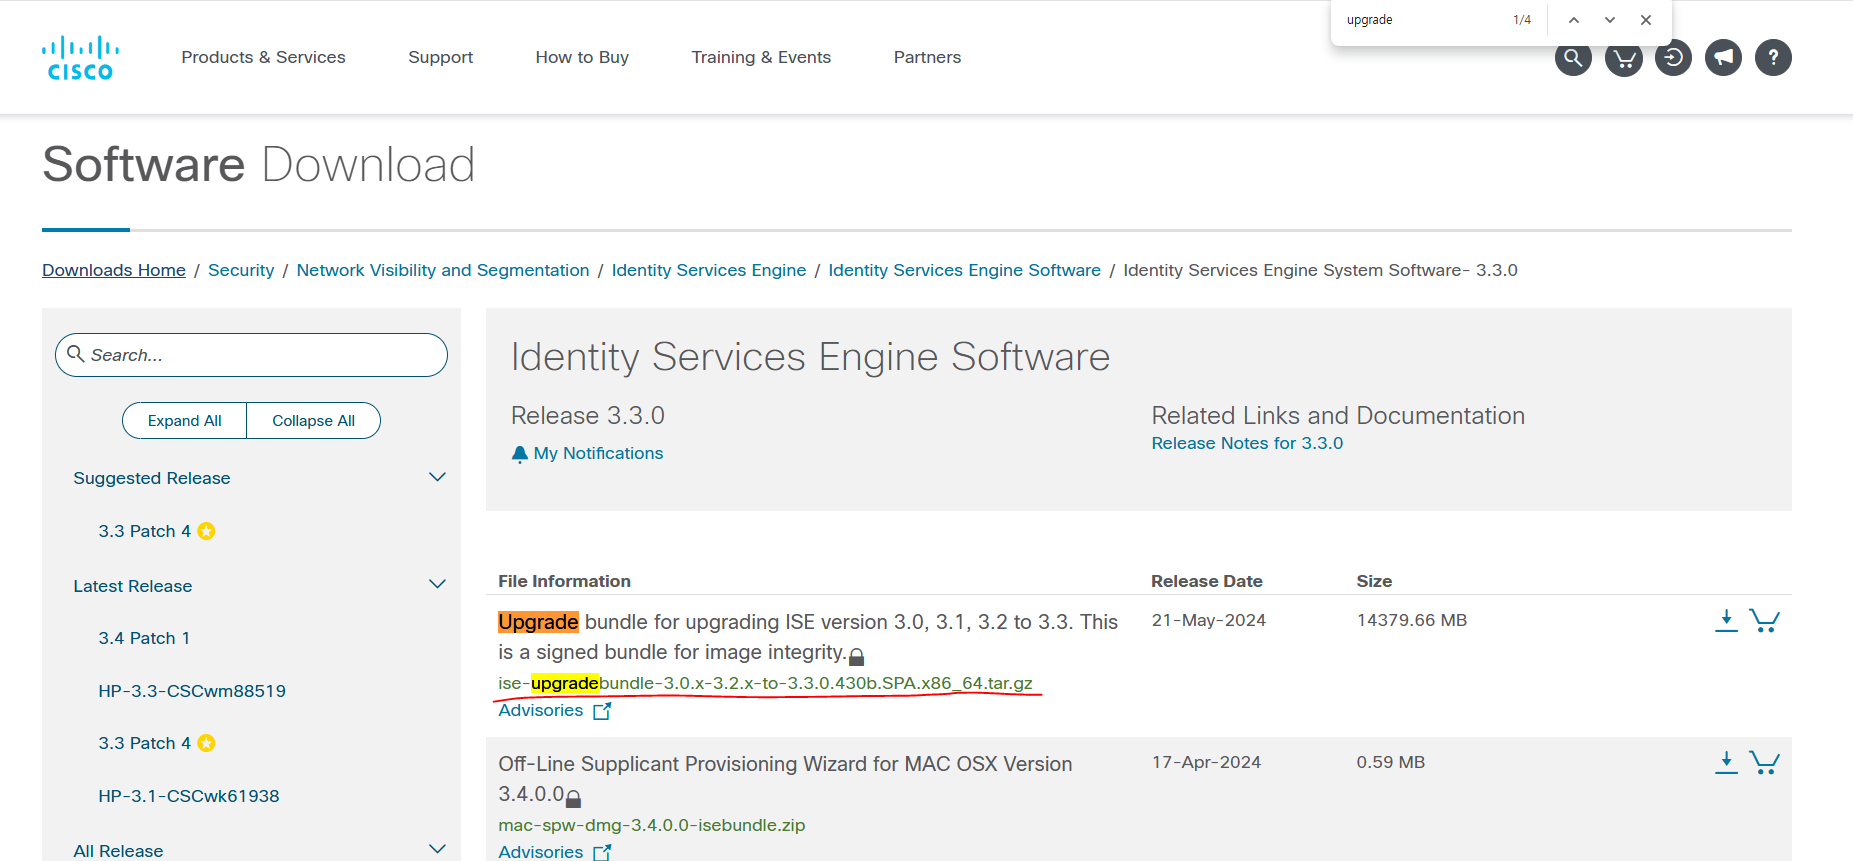Open Security breadcrumb link
Image resolution: width=1853 pixels, height=861 pixels.
(241, 270)
